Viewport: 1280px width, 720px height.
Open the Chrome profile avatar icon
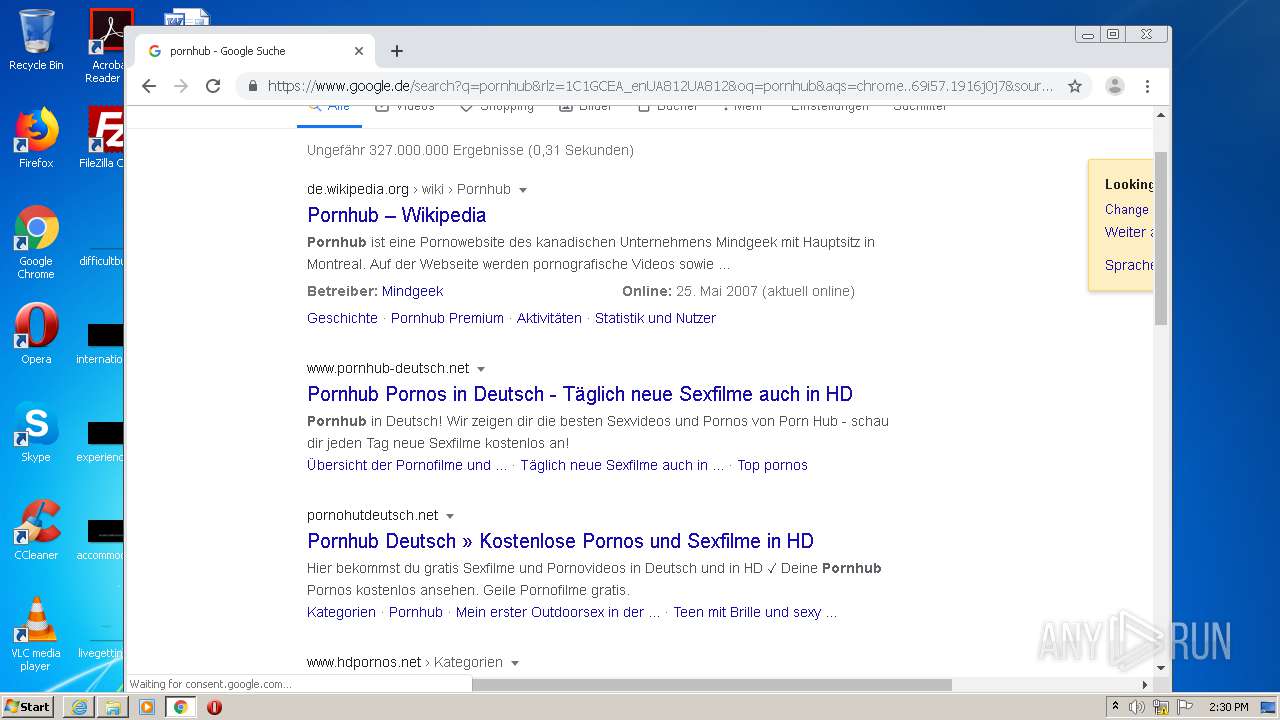(1115, 86)
